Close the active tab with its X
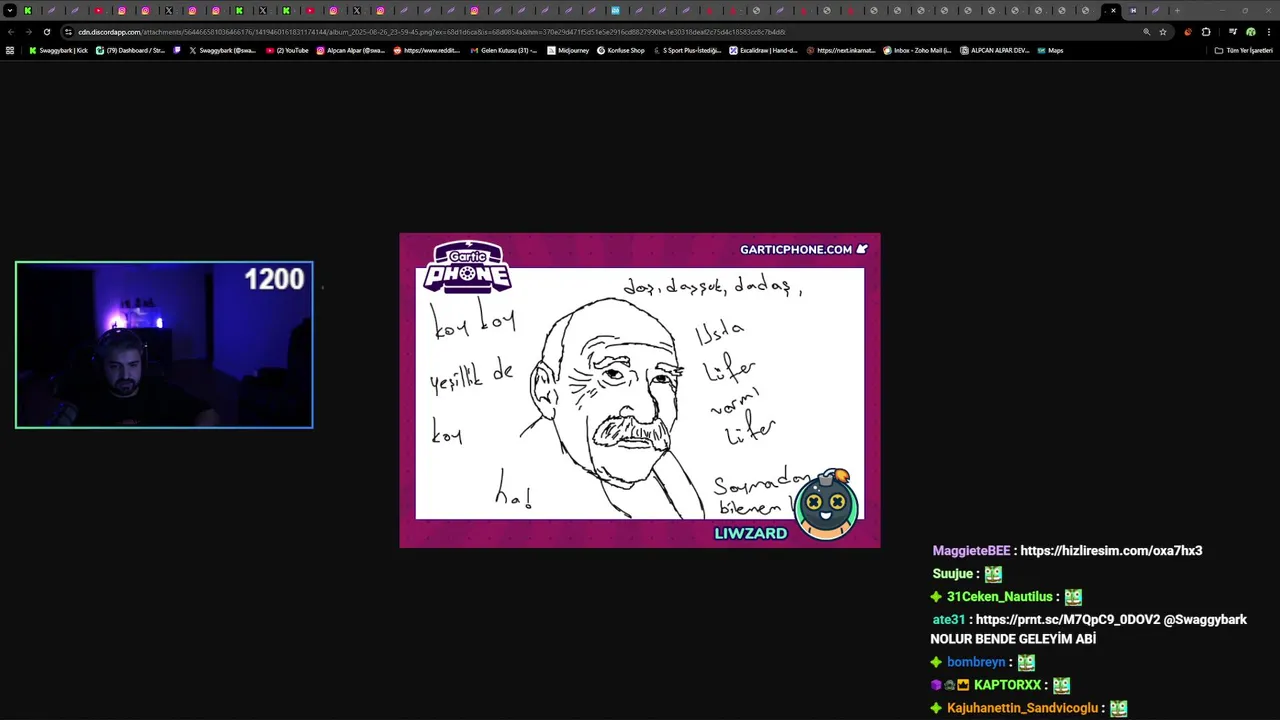This screenshot has height=720, width=1280. (1113, 10)
